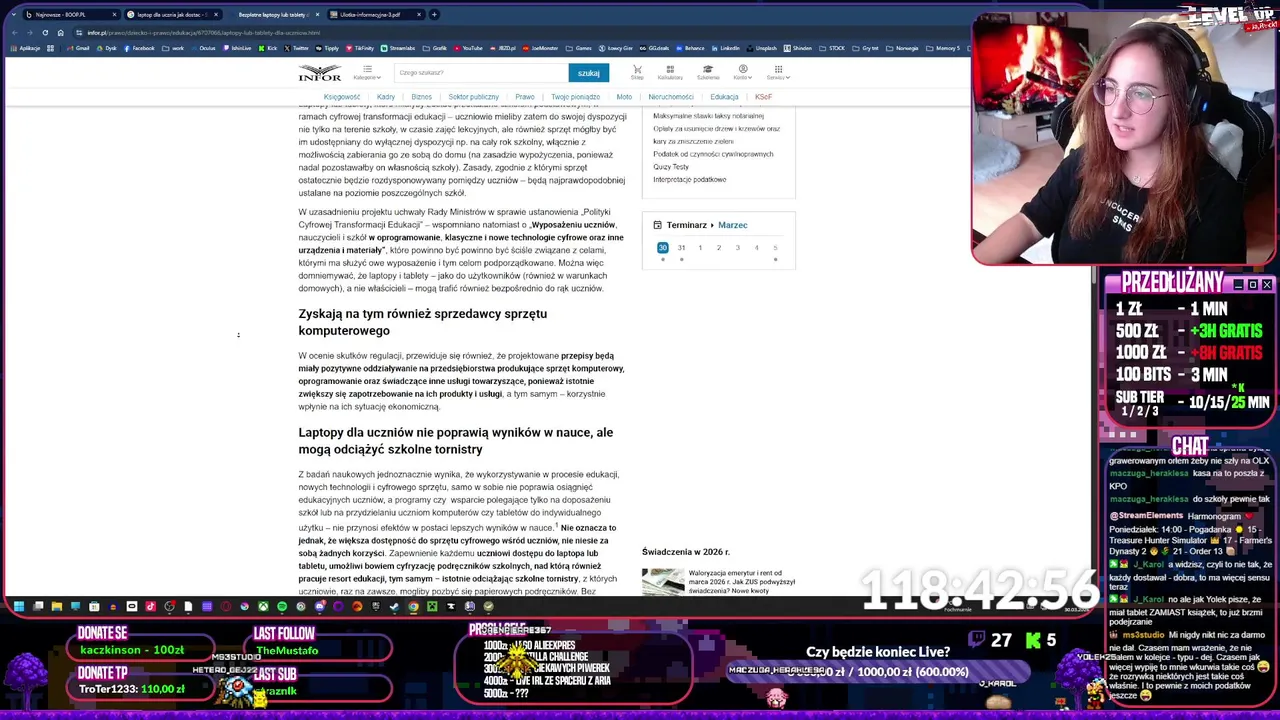
Task: Open the 'Waloryzacja emerytur' article thumbnail
Action: coord(663,581)
